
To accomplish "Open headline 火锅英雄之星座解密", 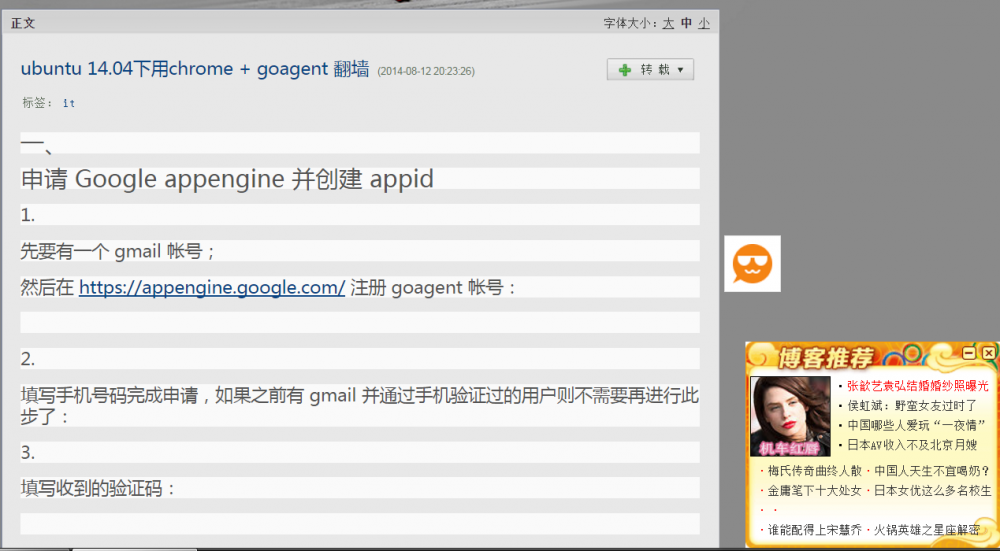I will coord(927,530).
